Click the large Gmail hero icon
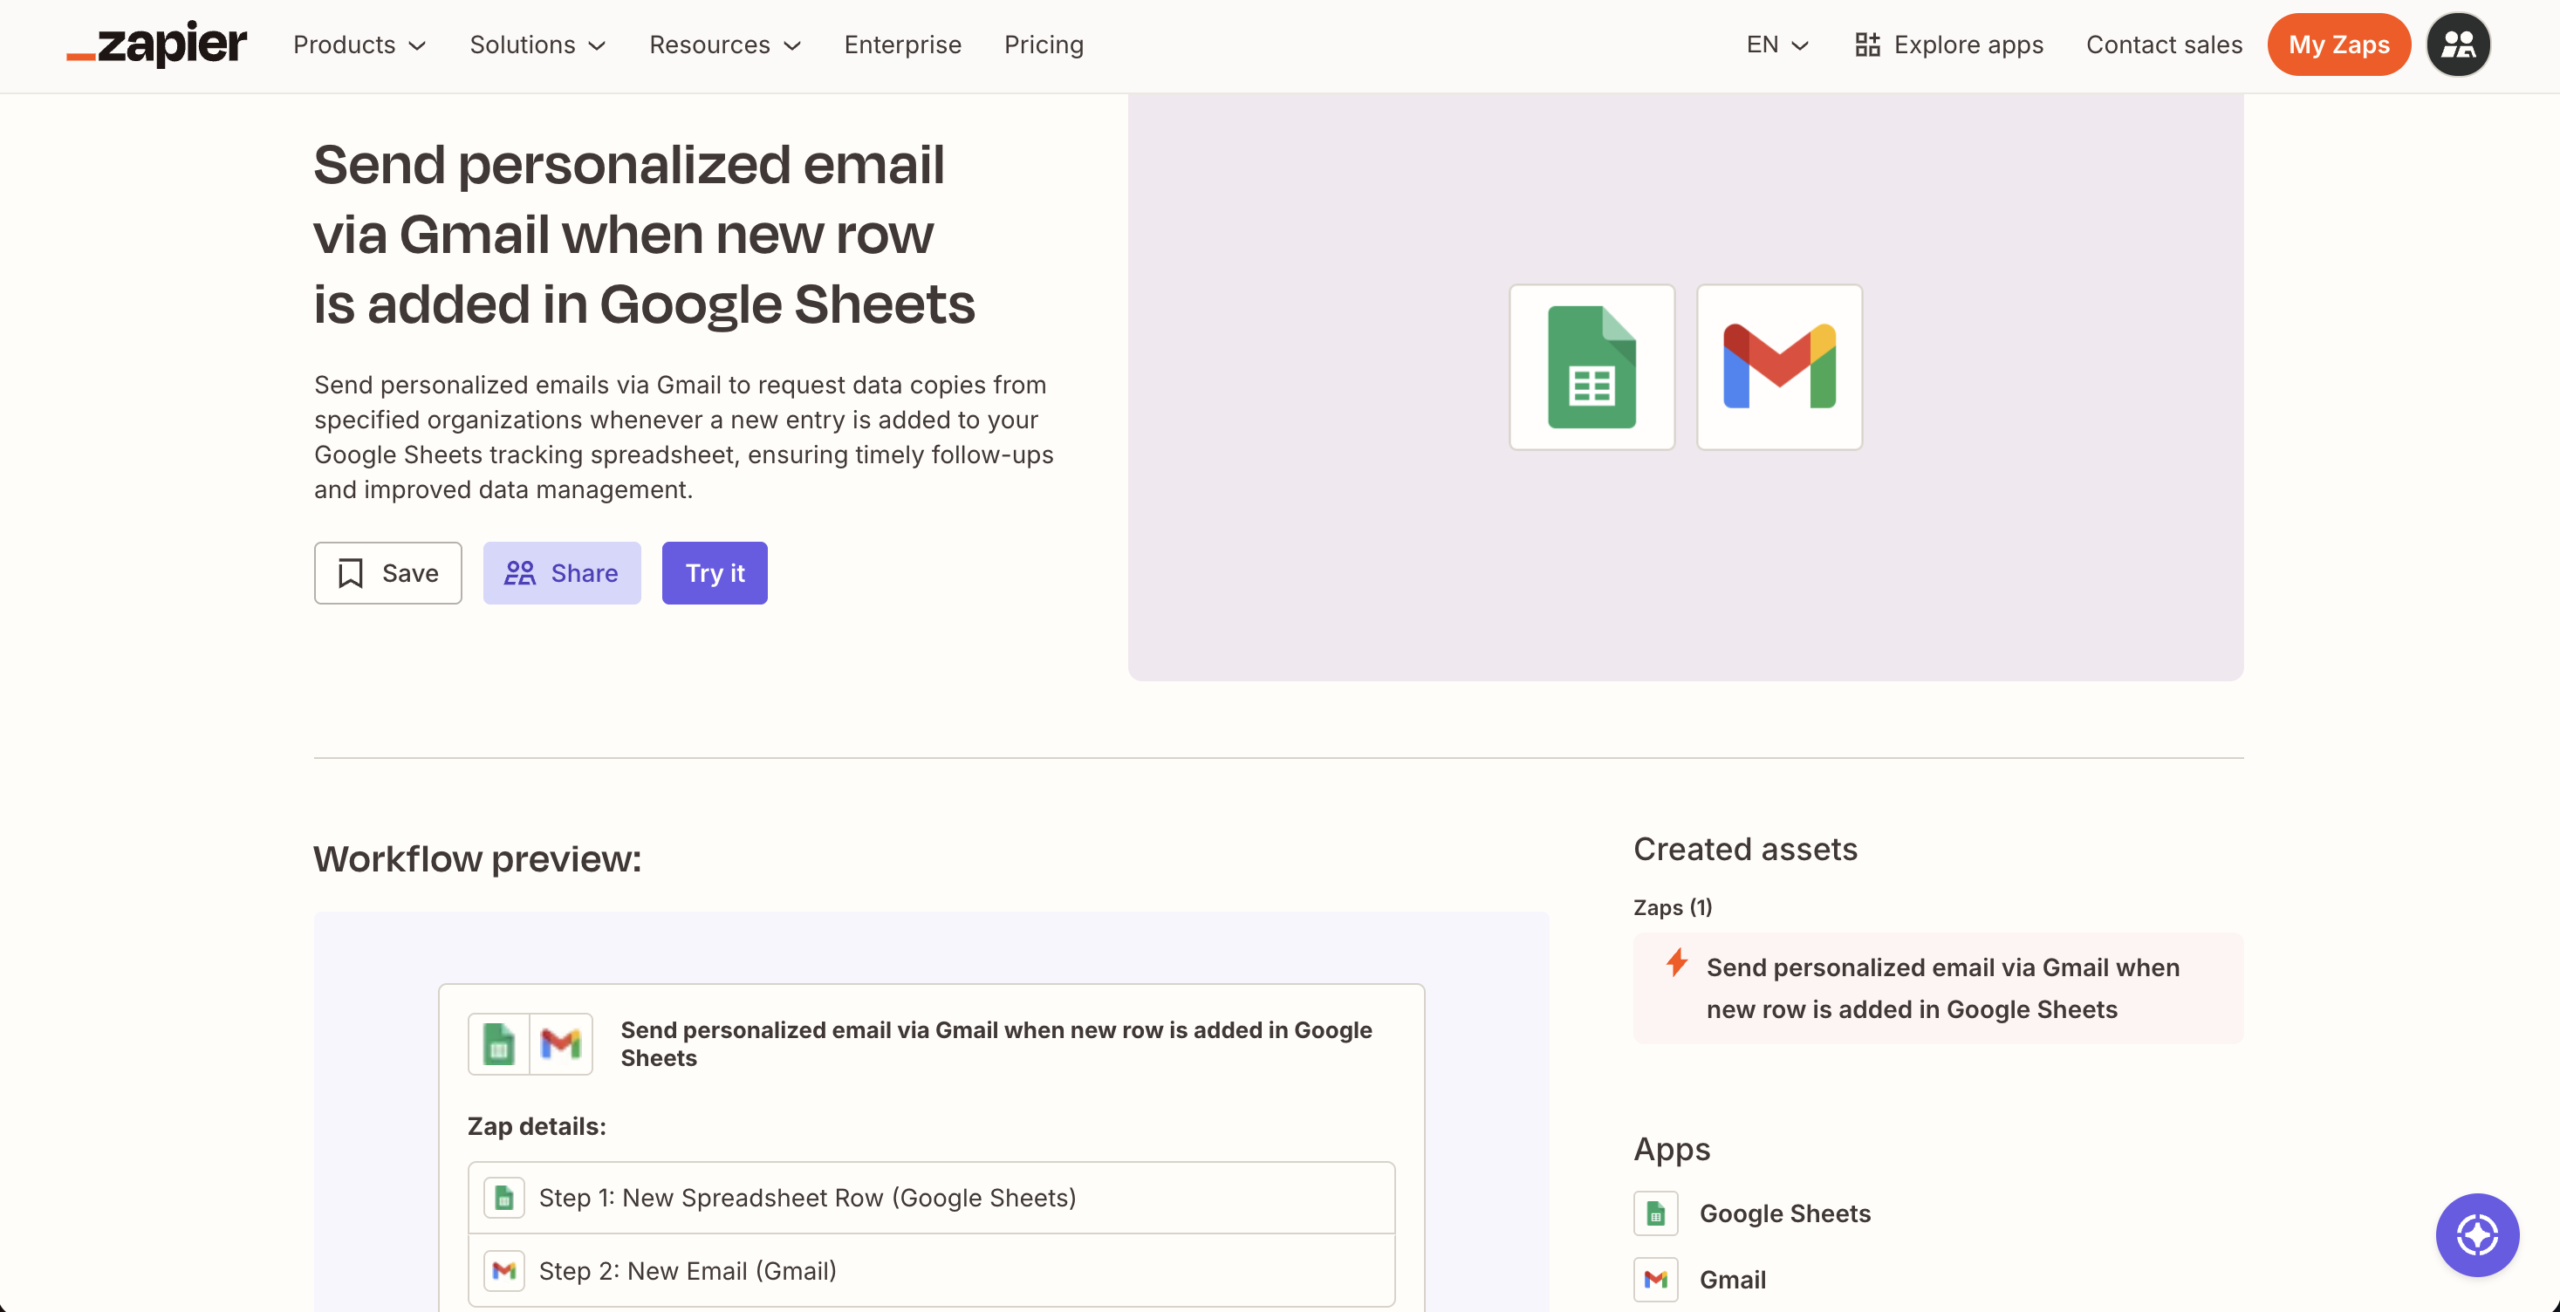Screen dimensions: 2560x1312 click(x=1780, y=367)
